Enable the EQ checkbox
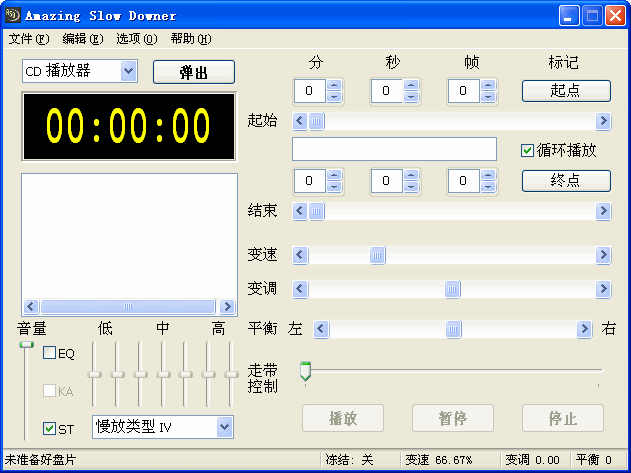Viewport: 631px width, 473px height. coord(49,353)
